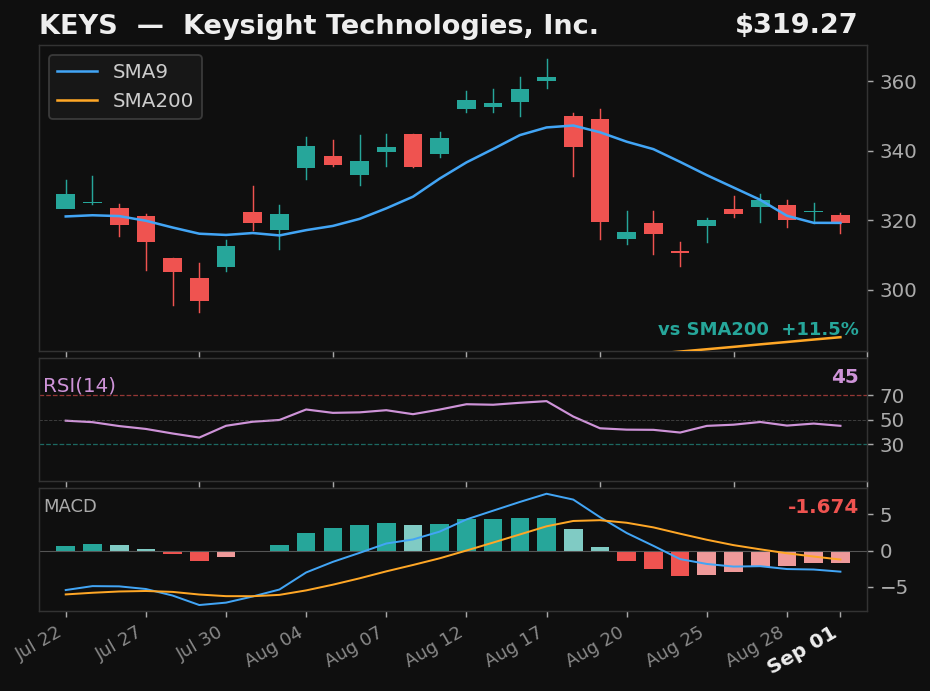Screen dimensions: 930x691
Task: Click the 340 price axis label
Action: (898, 152)
